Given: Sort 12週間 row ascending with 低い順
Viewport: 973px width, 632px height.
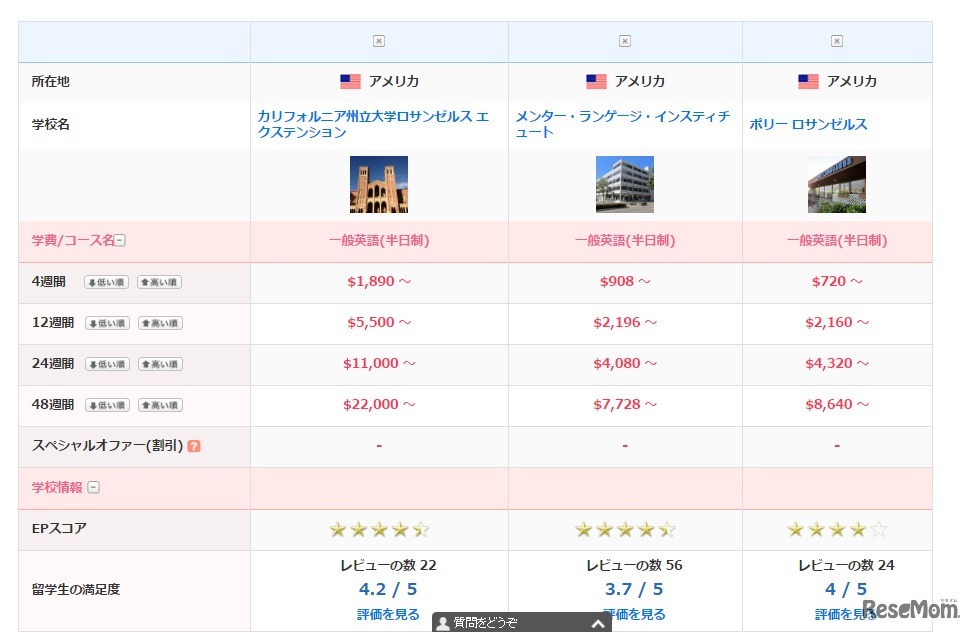Looking at the screenshot, I should click(106, 323).
